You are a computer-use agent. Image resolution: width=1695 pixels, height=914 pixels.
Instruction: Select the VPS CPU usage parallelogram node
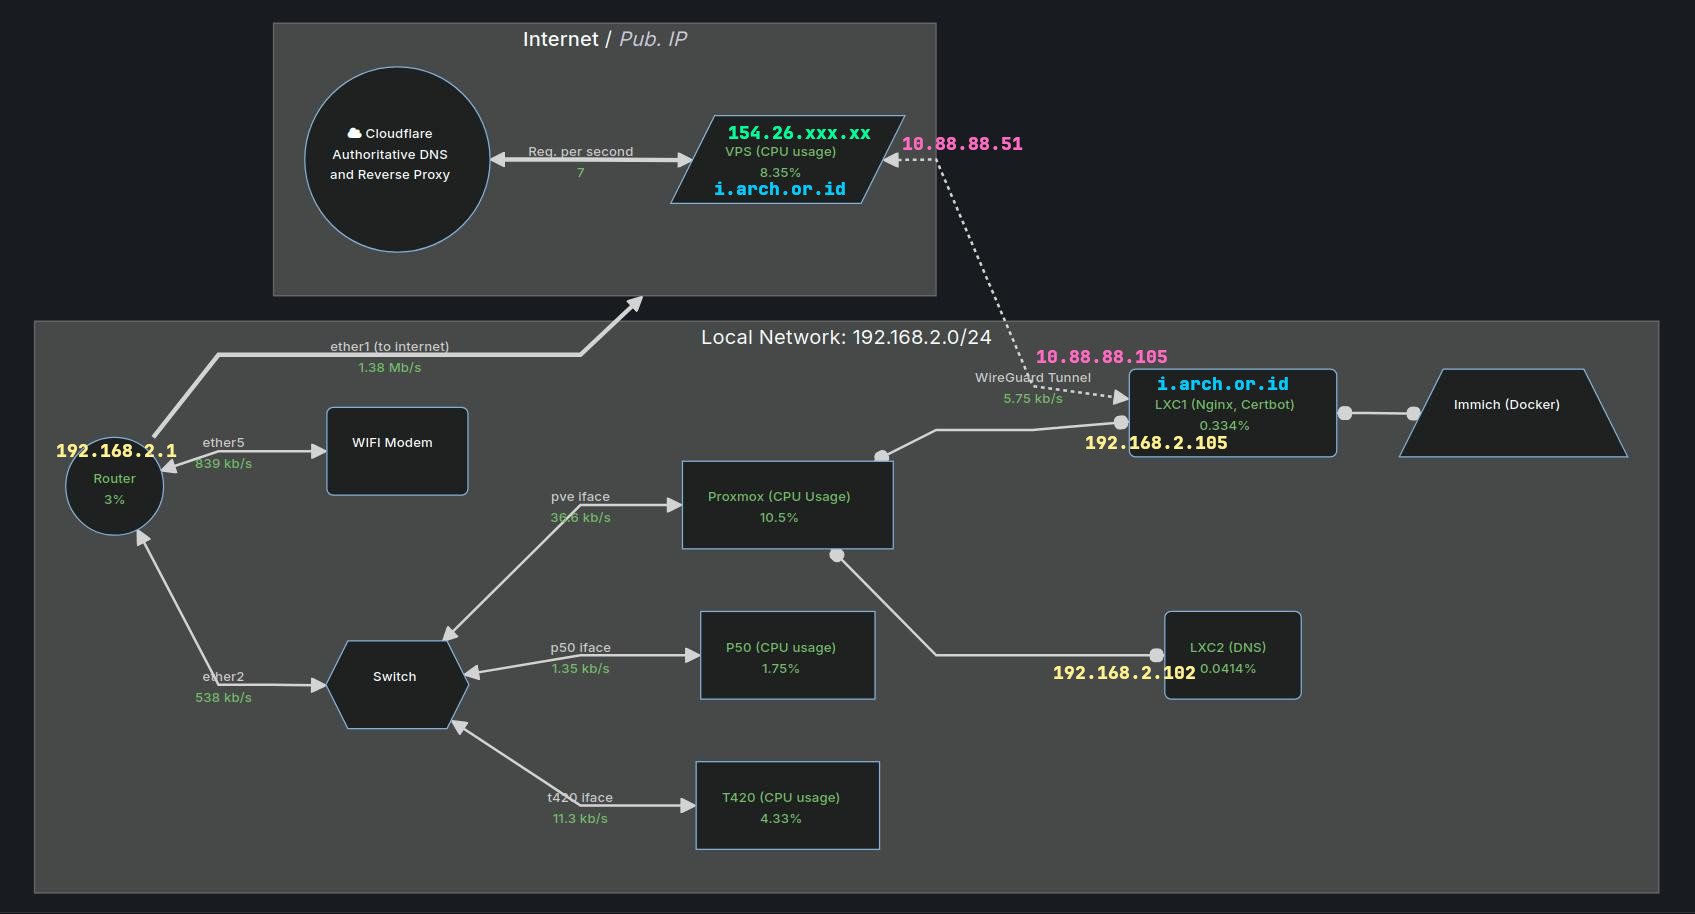(787, 160)
